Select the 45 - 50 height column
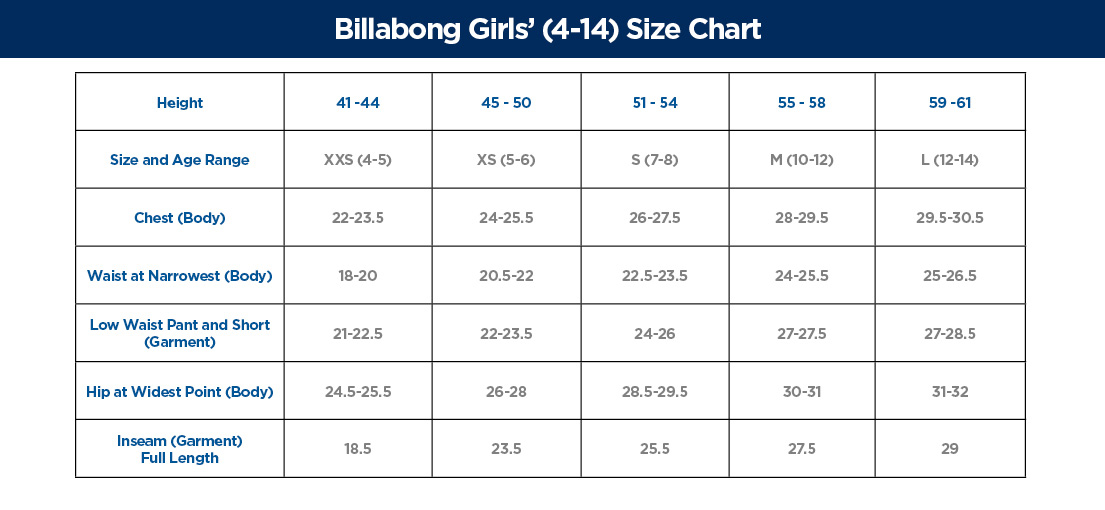This screenshot has height=510, width=1105. (506, 103)
